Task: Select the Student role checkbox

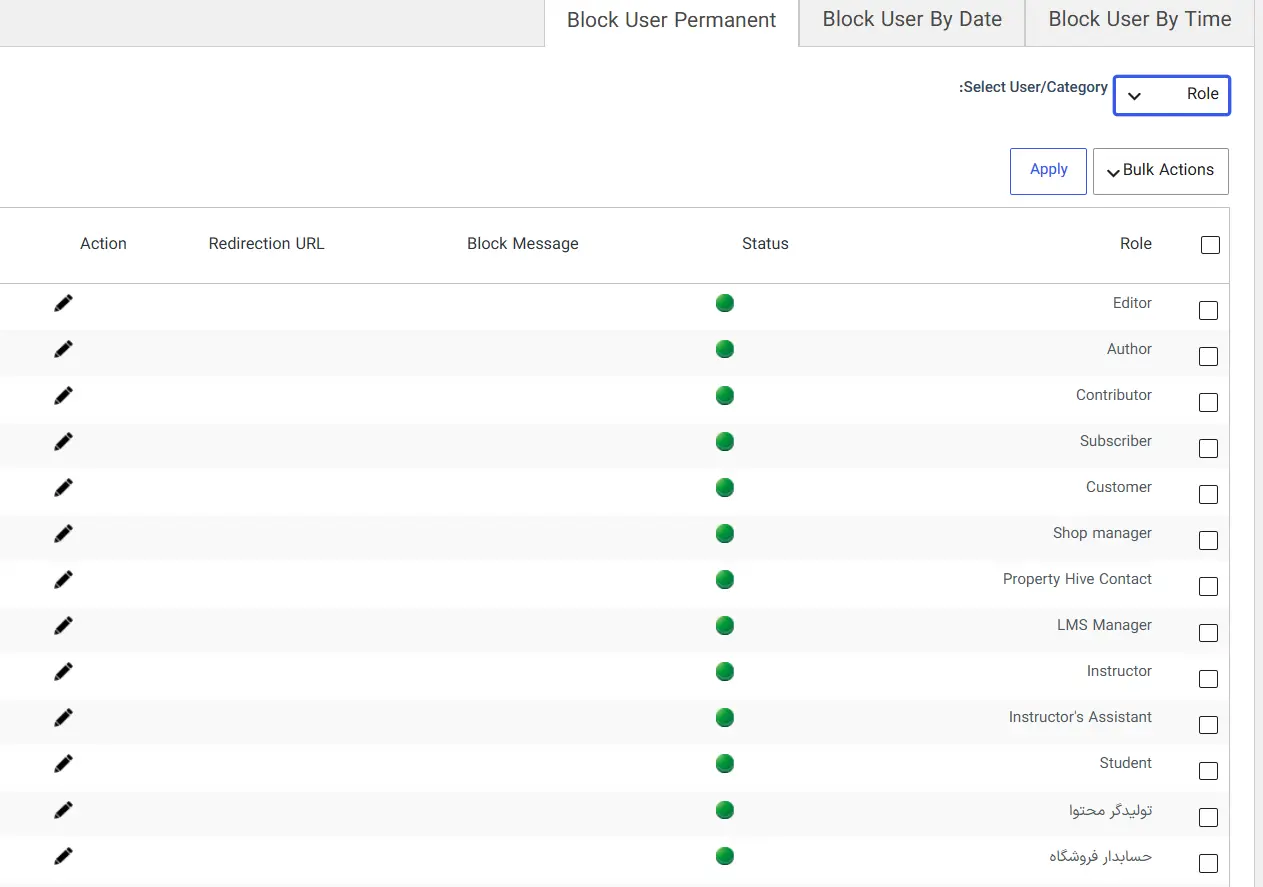Action: 1208,770
